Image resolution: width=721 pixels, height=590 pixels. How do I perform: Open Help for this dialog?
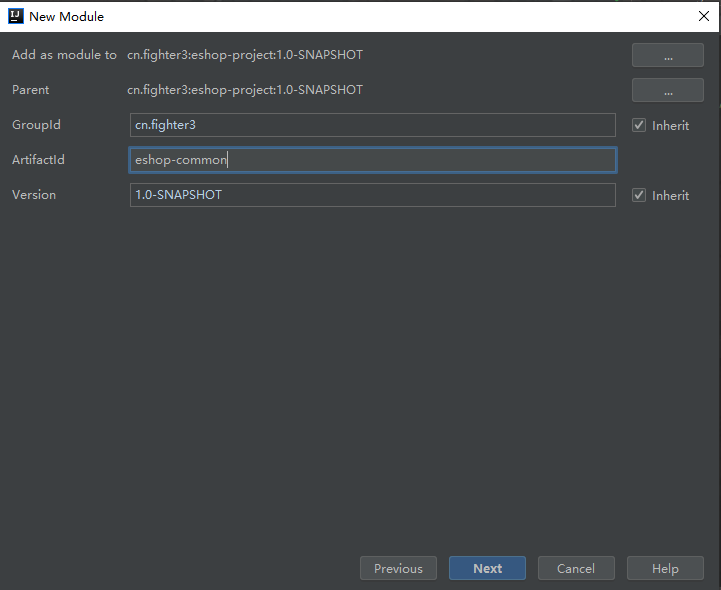665,568
